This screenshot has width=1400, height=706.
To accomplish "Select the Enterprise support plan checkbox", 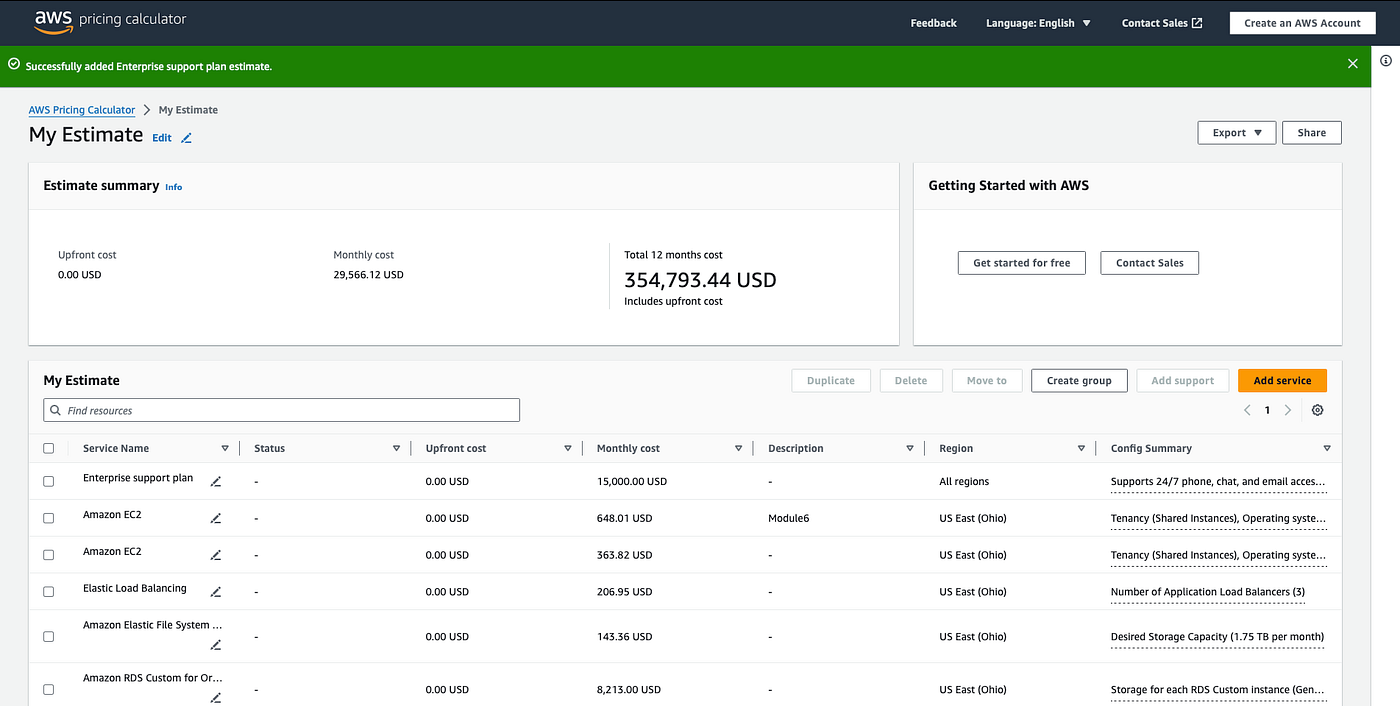I will (x=49, y=481).
